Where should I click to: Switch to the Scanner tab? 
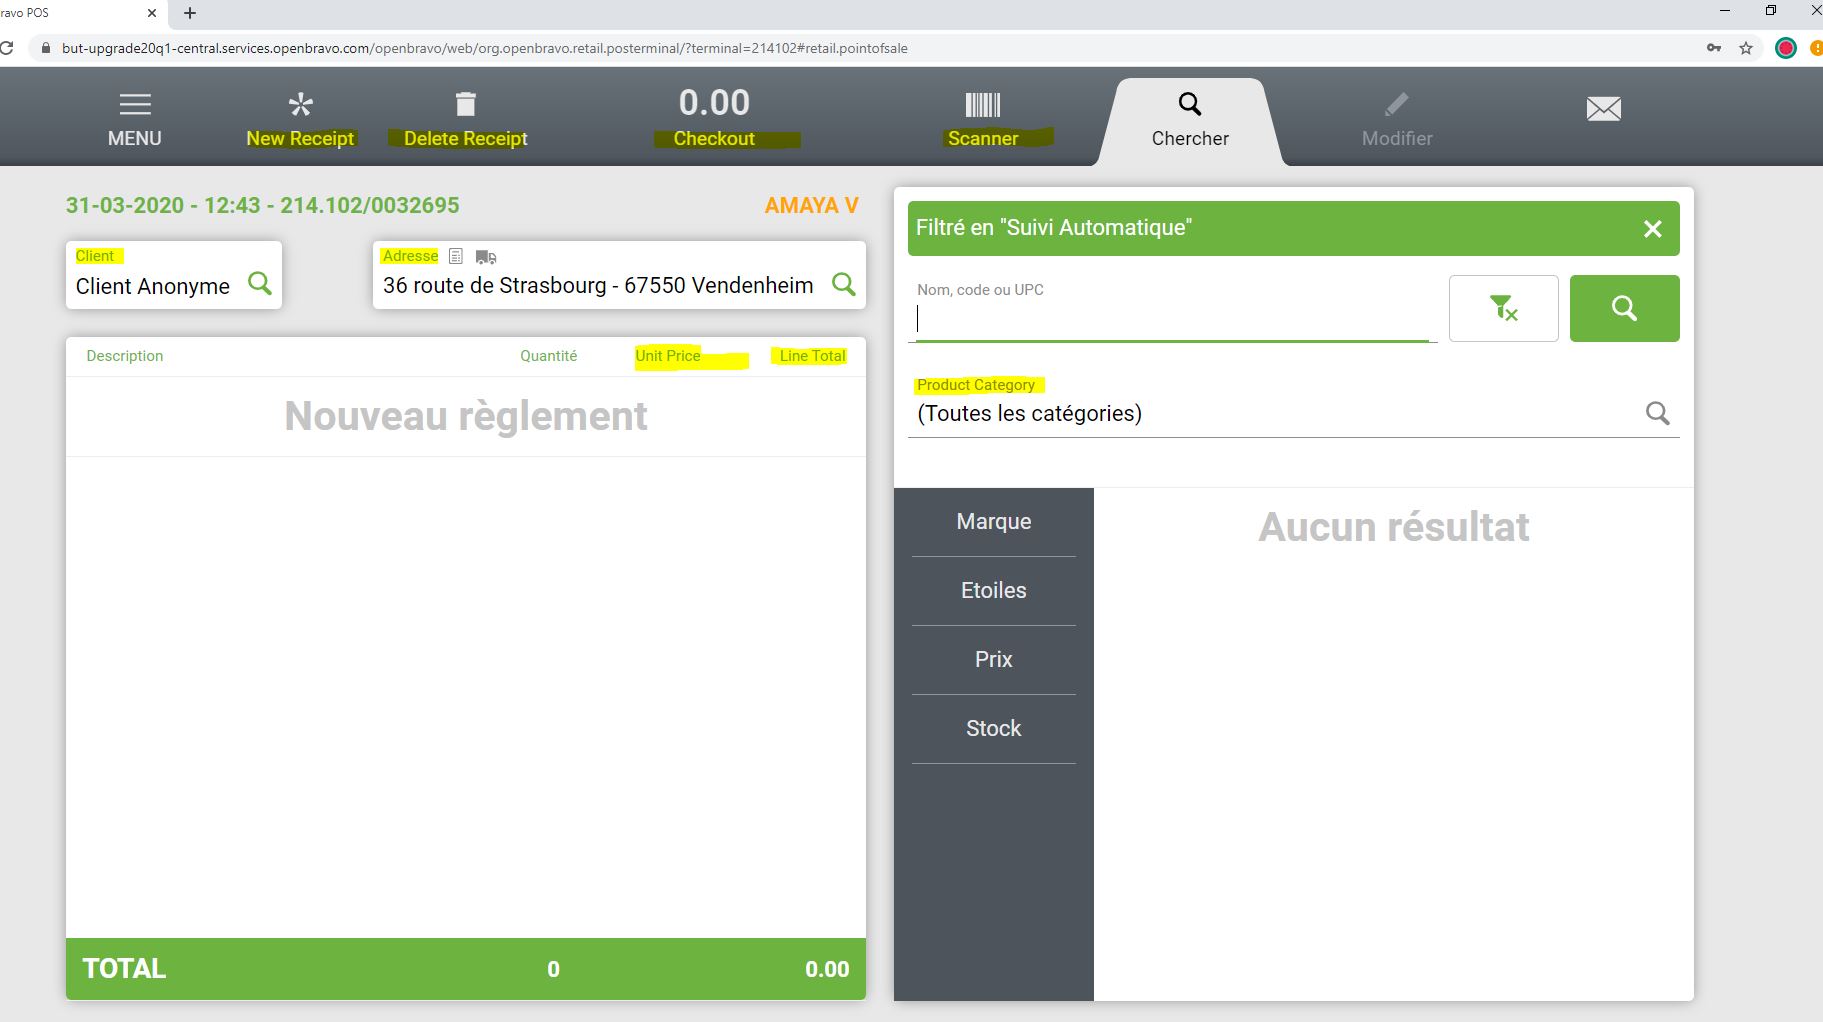tap(983, 119)
